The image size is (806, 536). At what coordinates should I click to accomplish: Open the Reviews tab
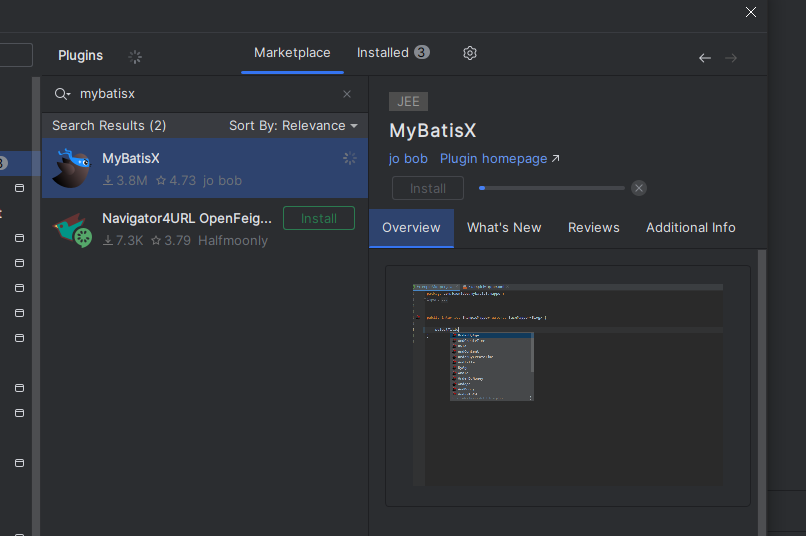coord(594,228)
